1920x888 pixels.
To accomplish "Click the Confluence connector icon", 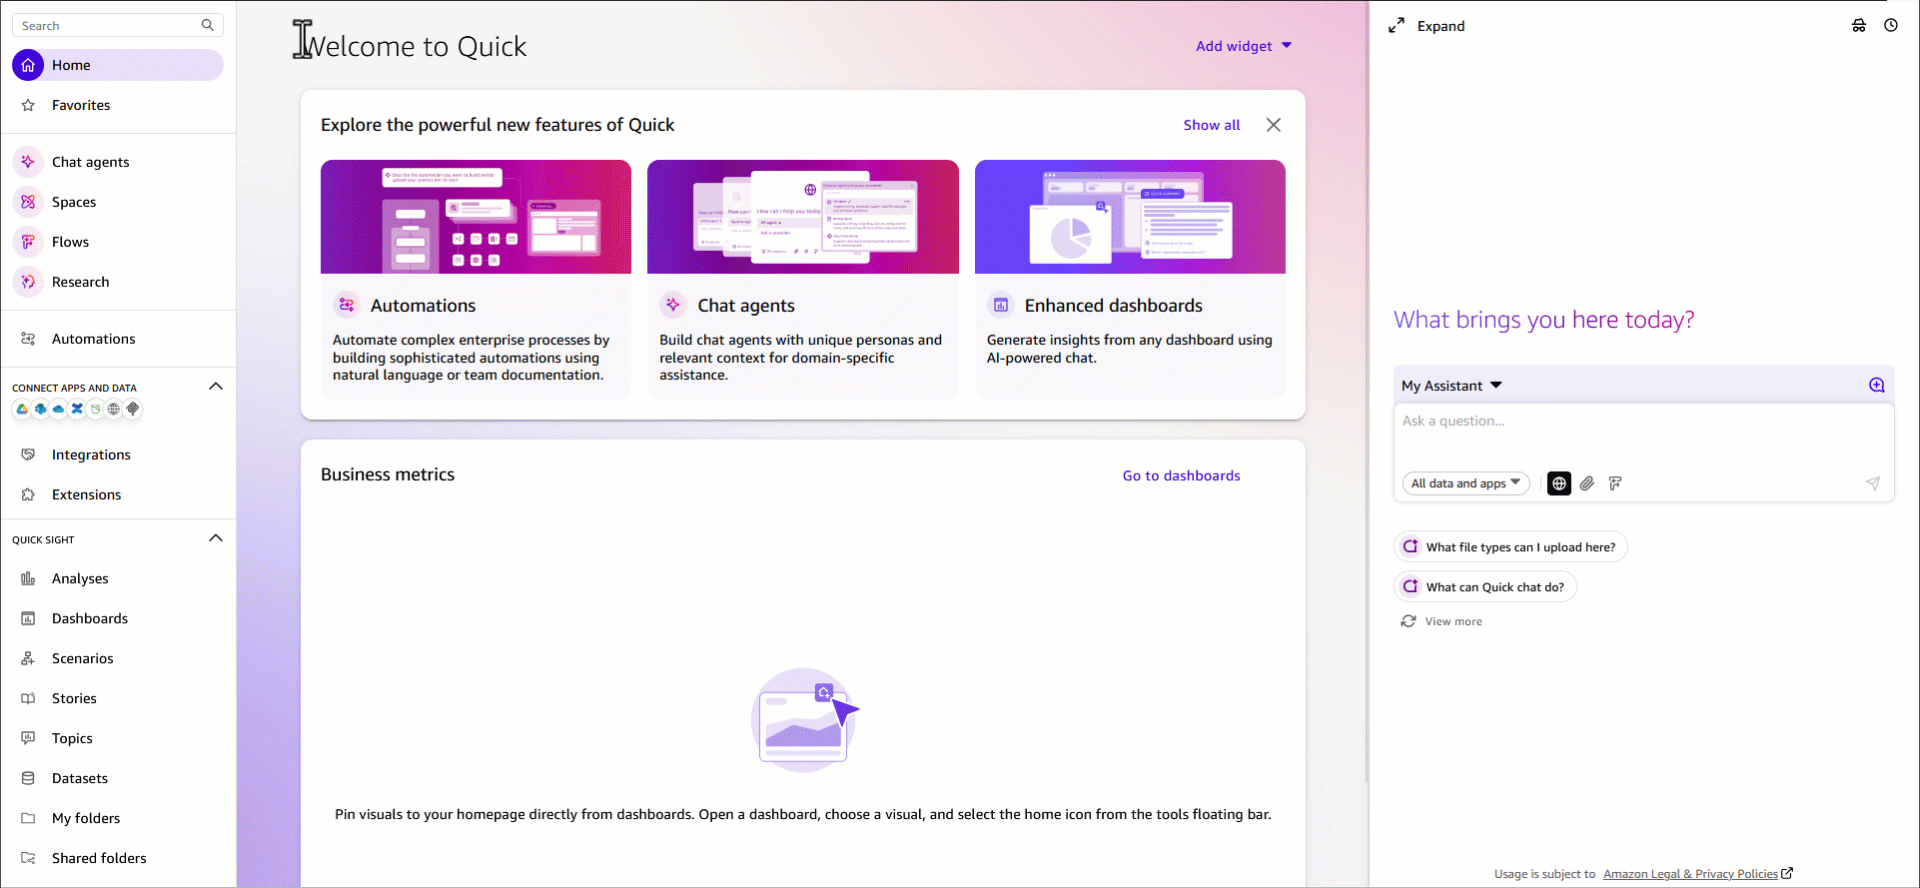I will coord(77,409).
